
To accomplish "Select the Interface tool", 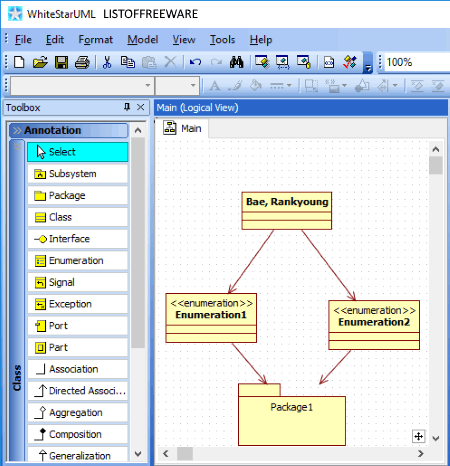I will 78,239.
